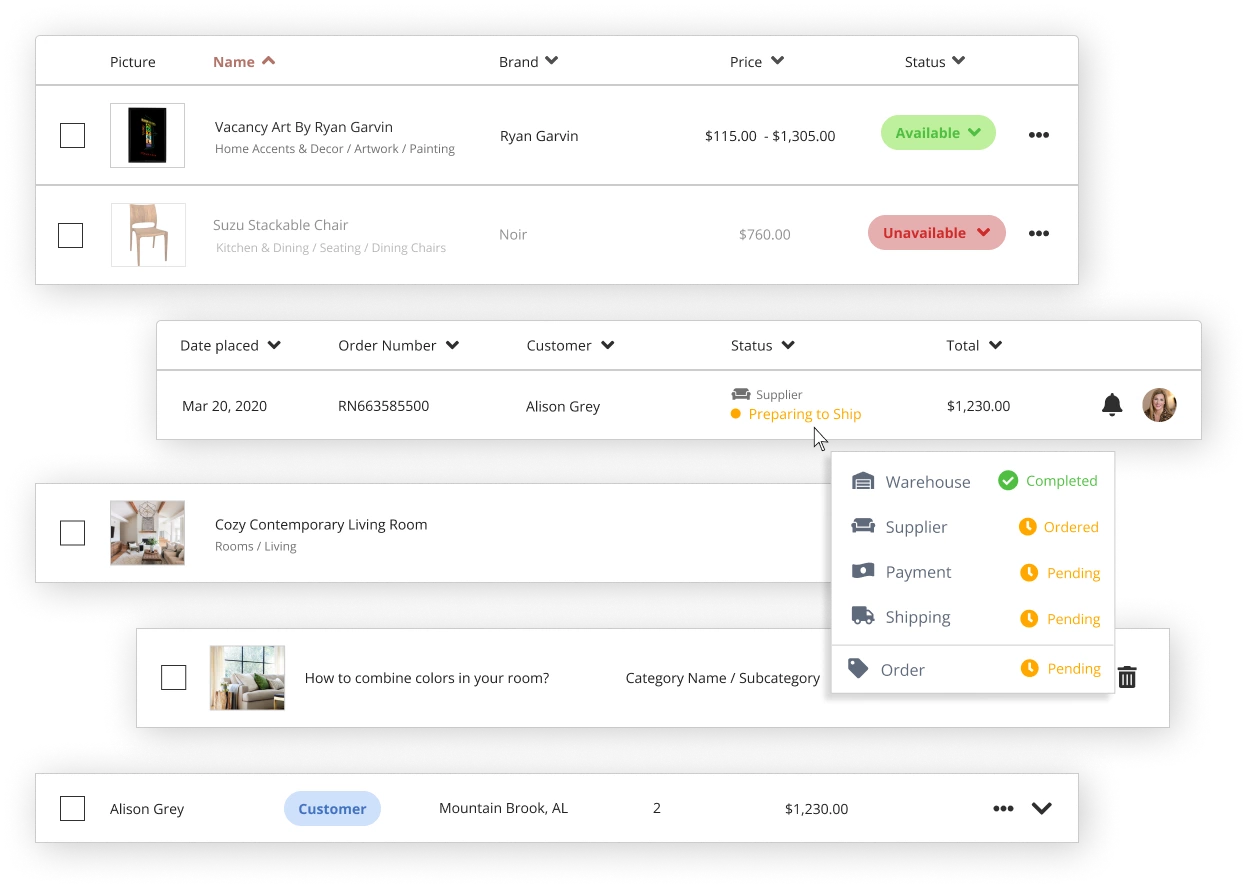Open three-dot menu for Alison Grey customer
This screenshot has width=1247, height=888.
(1003, 808)
